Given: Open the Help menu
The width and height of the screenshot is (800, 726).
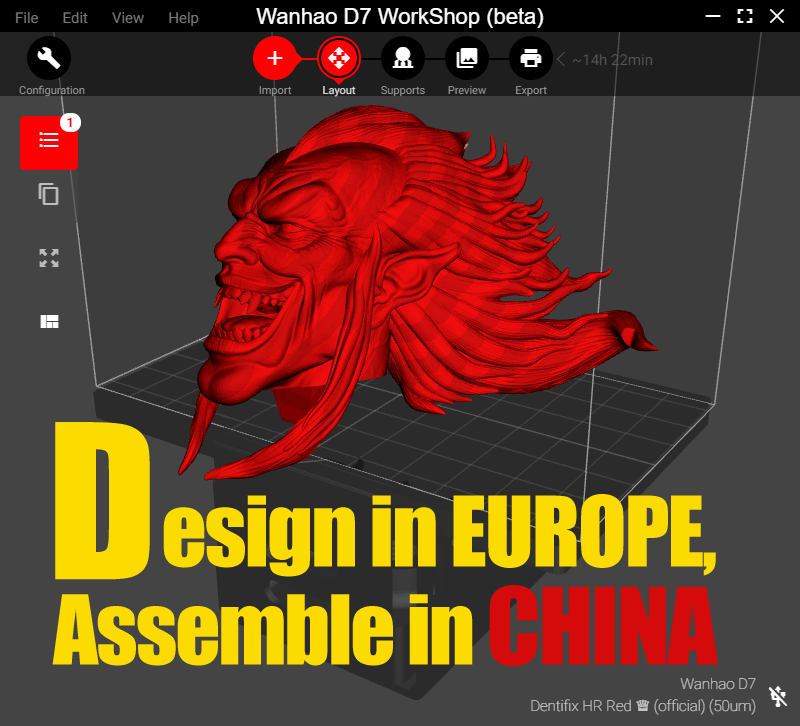Looking at the screenshot, I should point(183,18).
